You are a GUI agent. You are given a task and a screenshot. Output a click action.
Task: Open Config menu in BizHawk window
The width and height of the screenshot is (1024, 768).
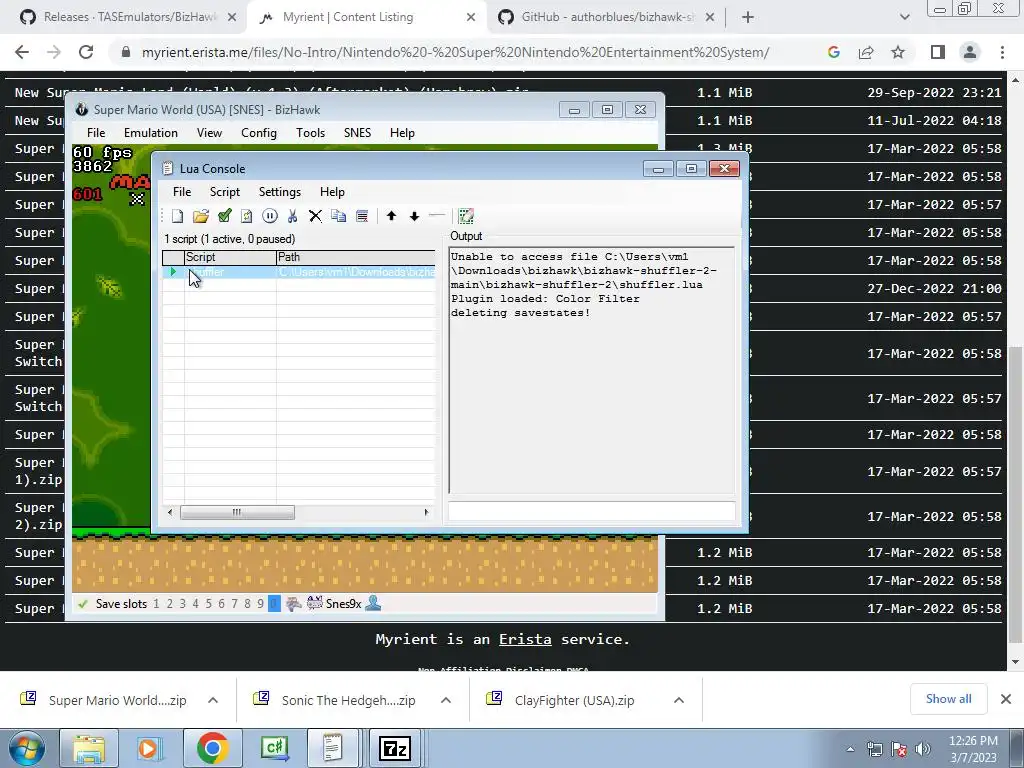259,133
